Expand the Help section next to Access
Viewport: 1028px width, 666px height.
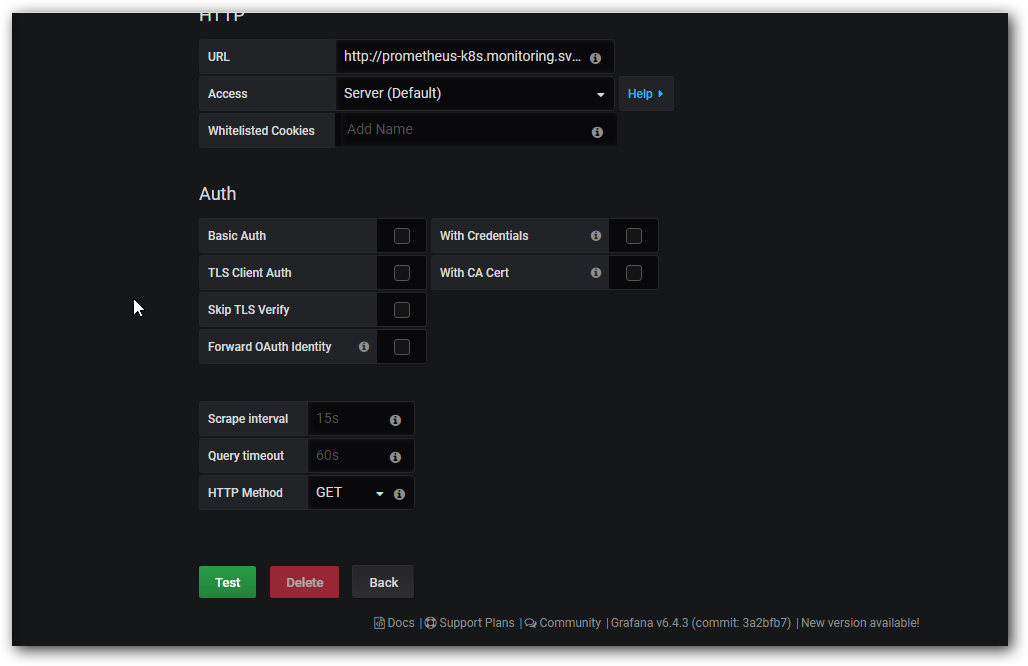pyautogui.click(x=645, y=94)
